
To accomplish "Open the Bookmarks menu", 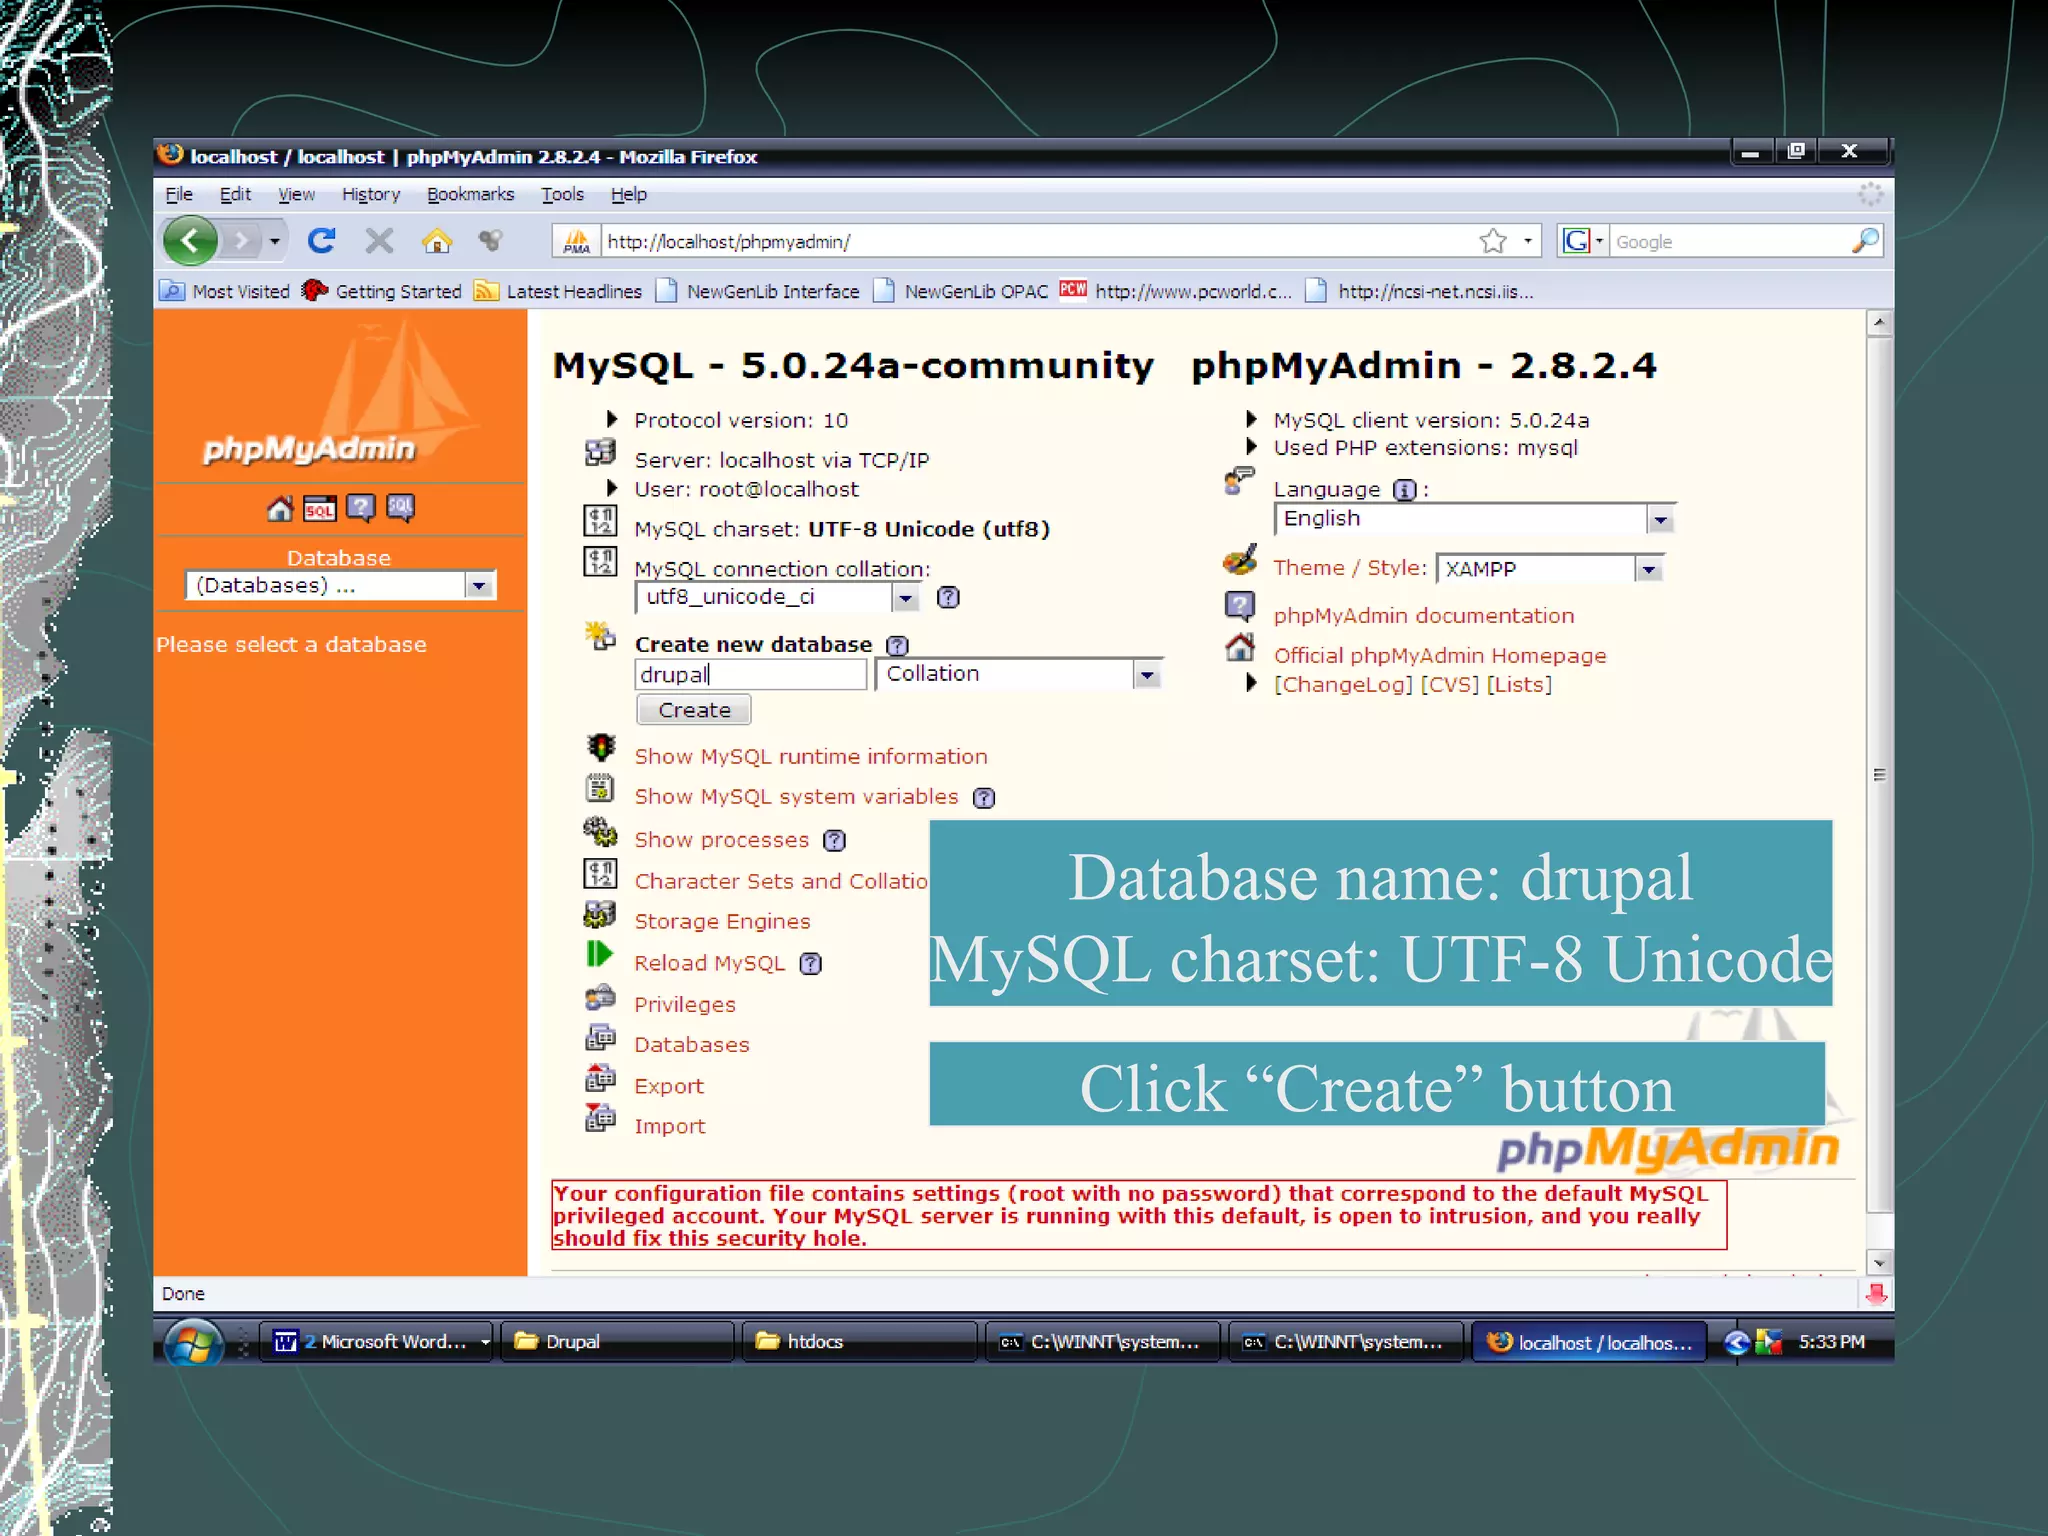I will [x=470, y=195].
